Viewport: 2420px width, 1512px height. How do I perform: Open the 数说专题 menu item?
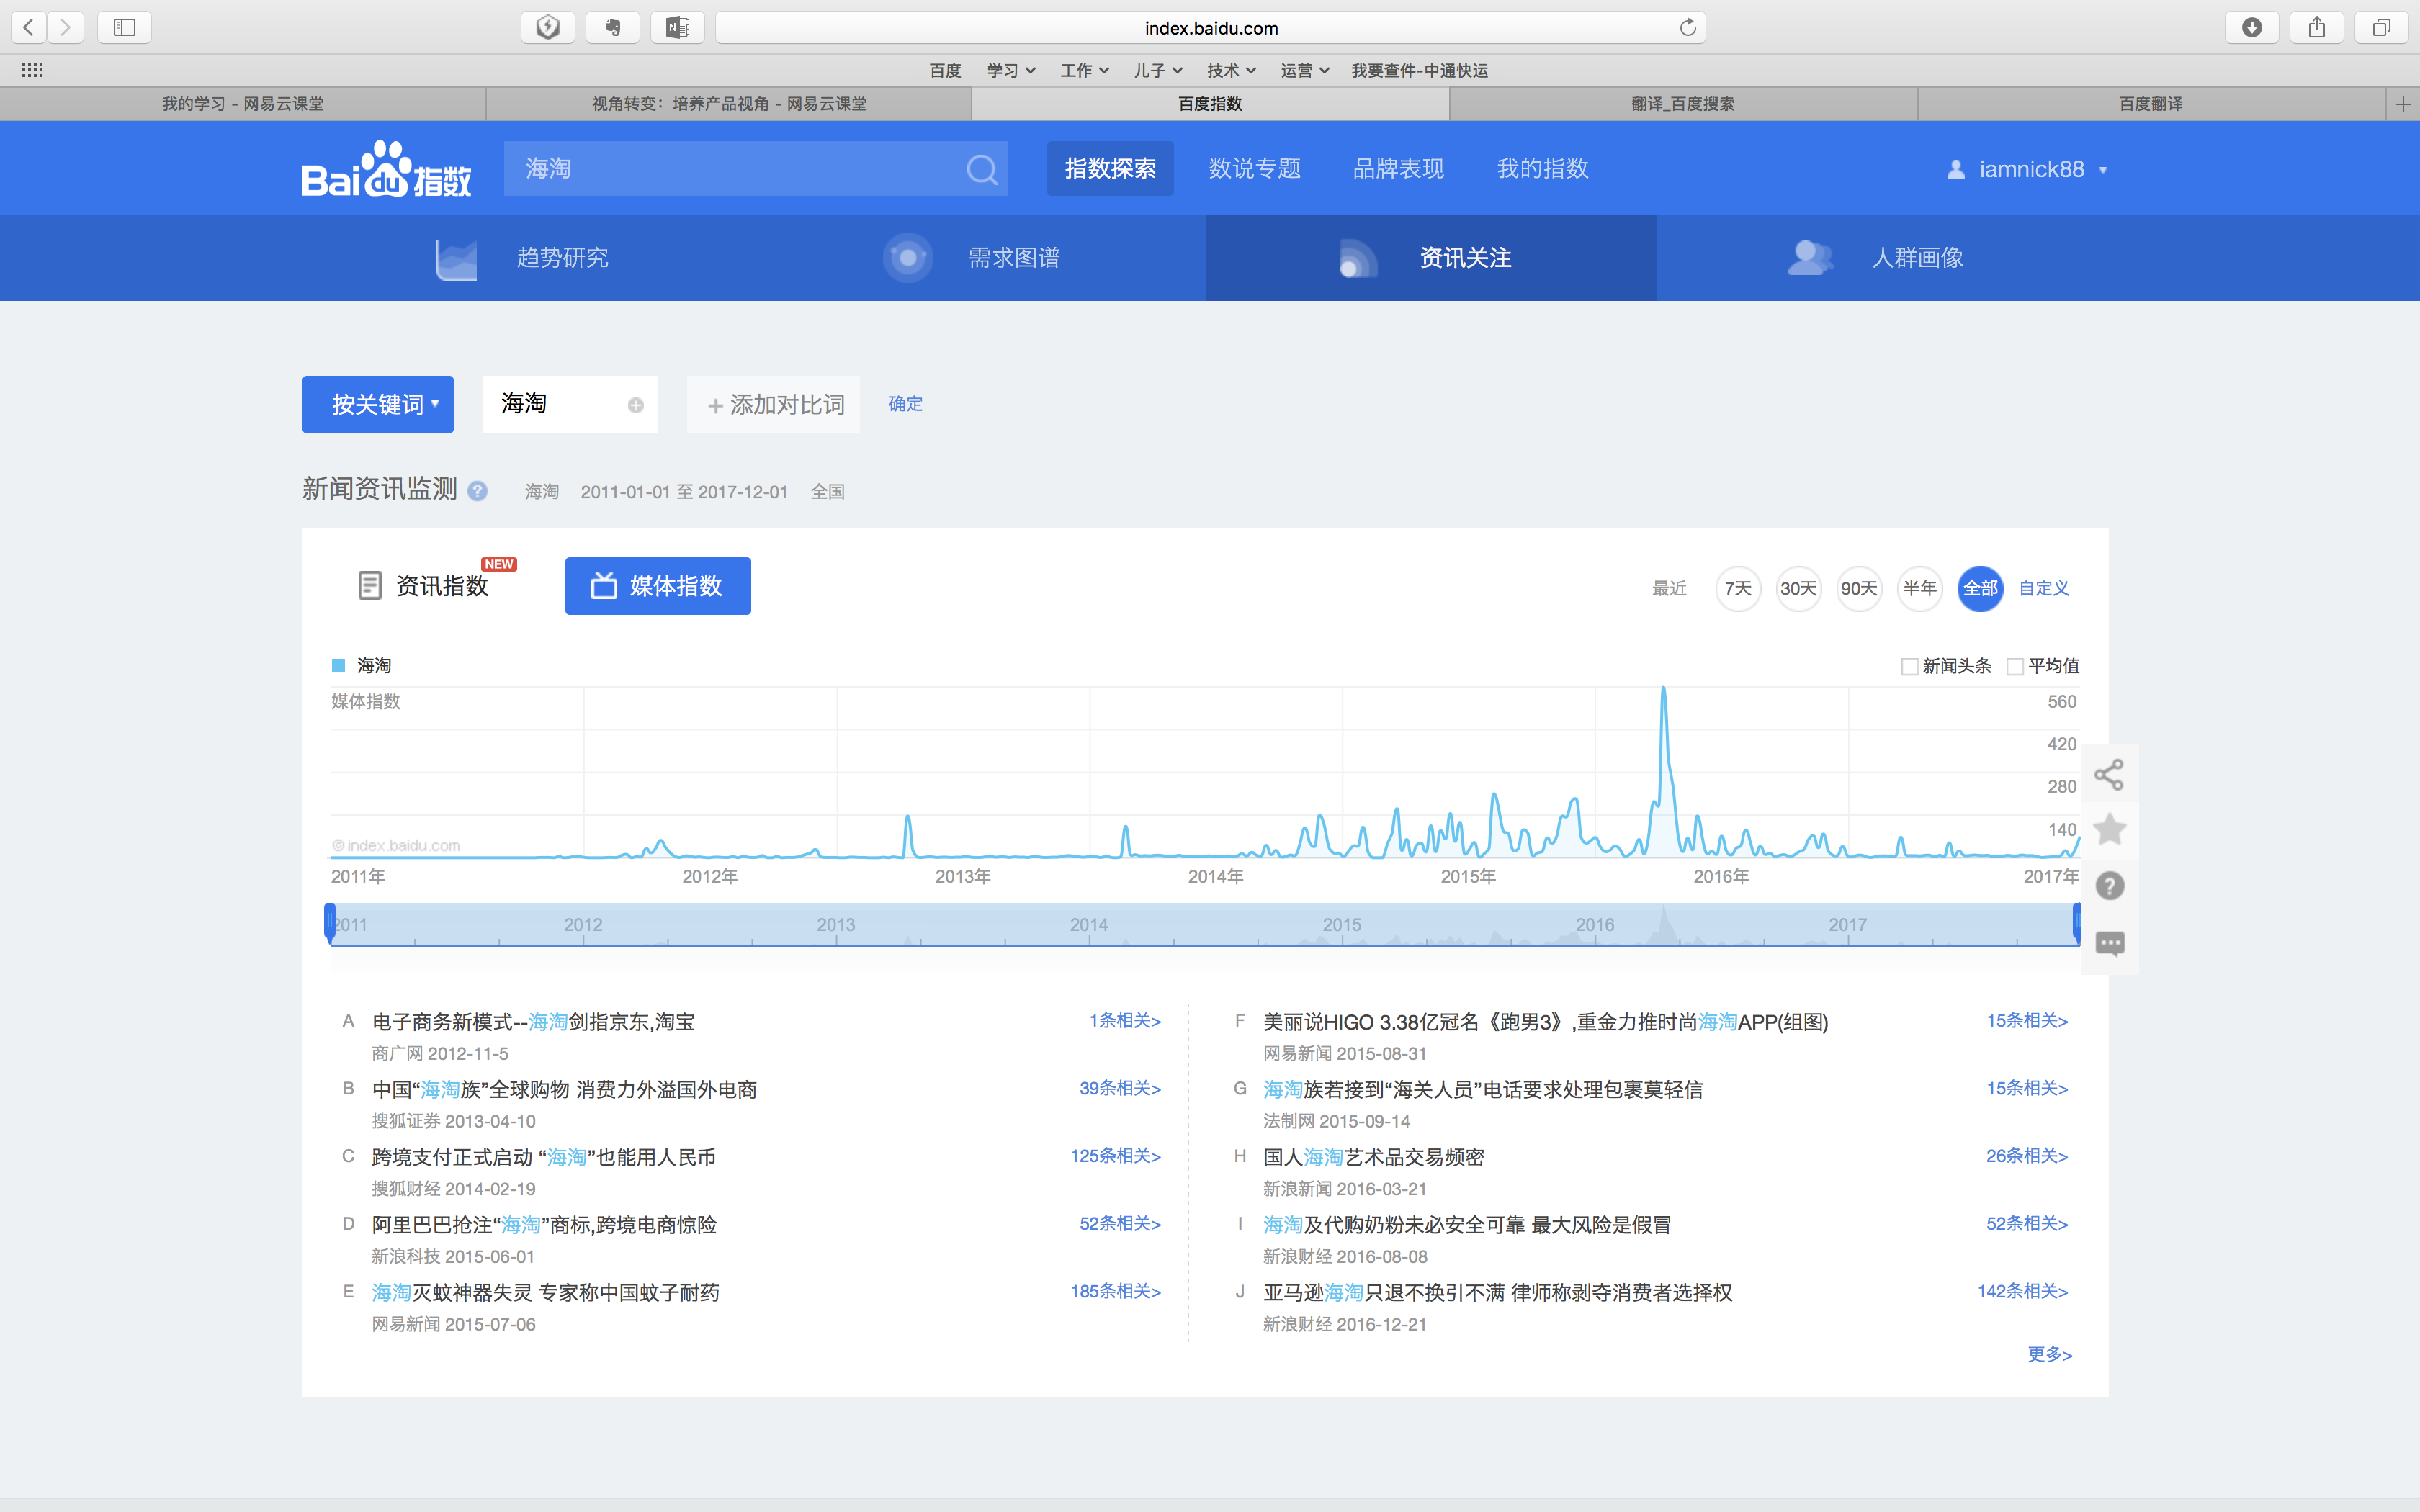(1254, 169)
